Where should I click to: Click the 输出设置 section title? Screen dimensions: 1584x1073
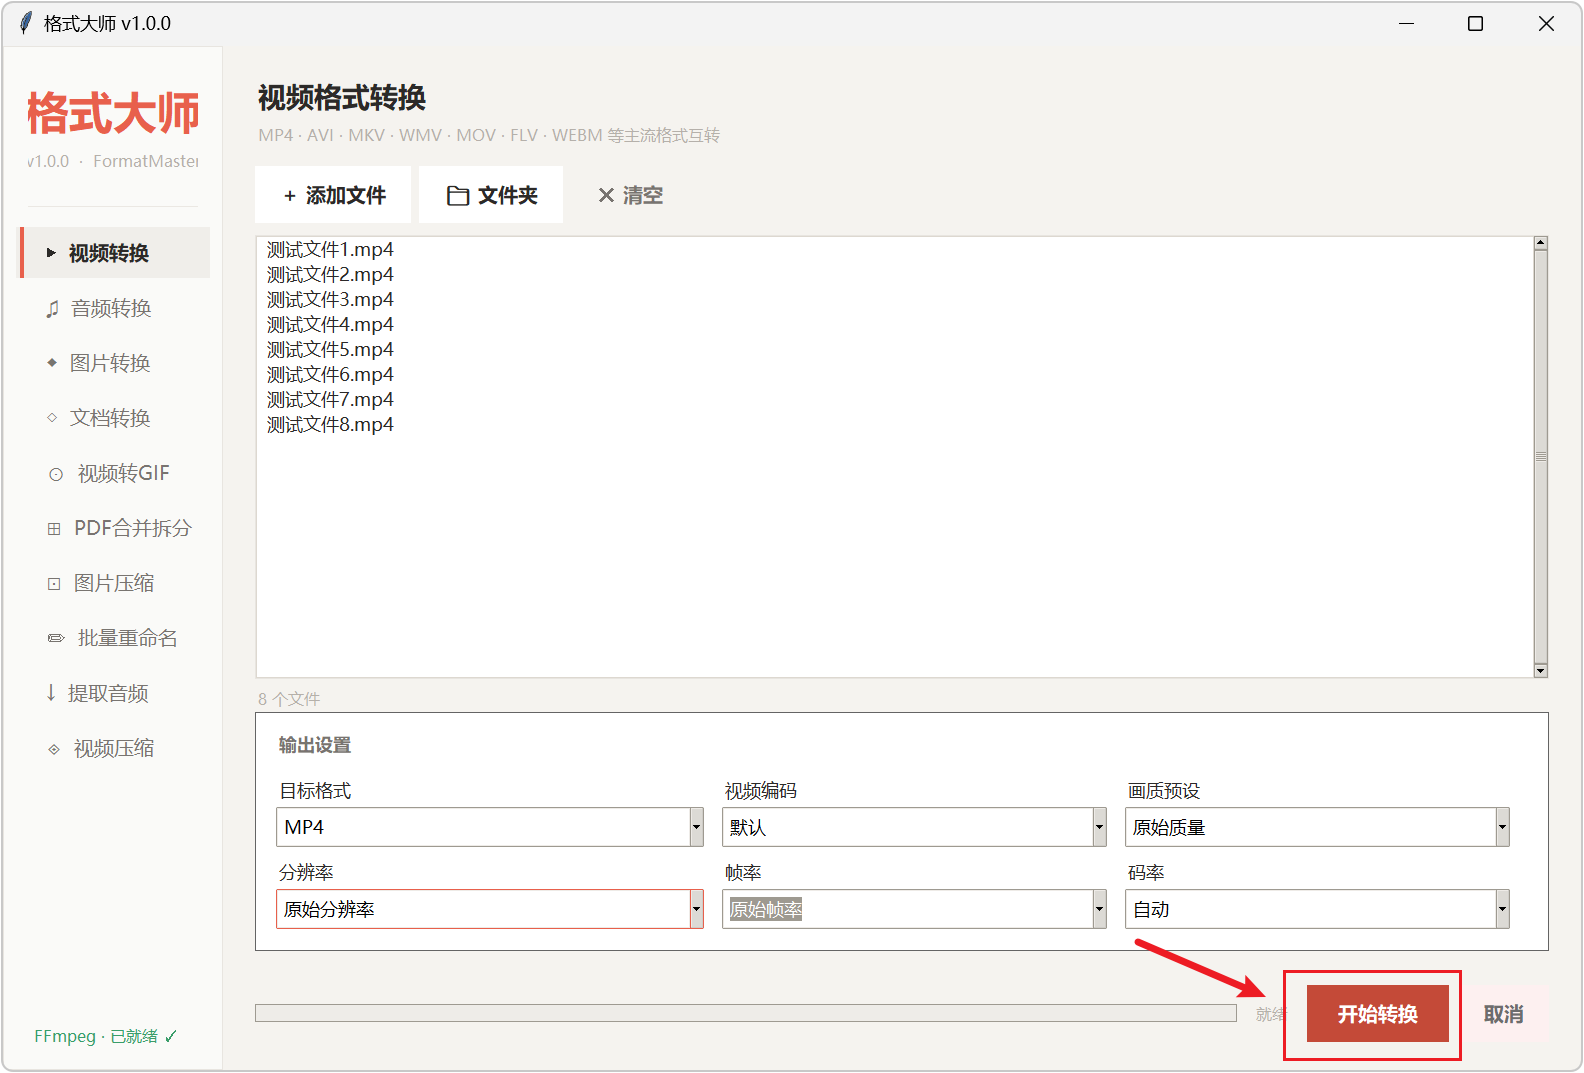(x=315, y=745)
